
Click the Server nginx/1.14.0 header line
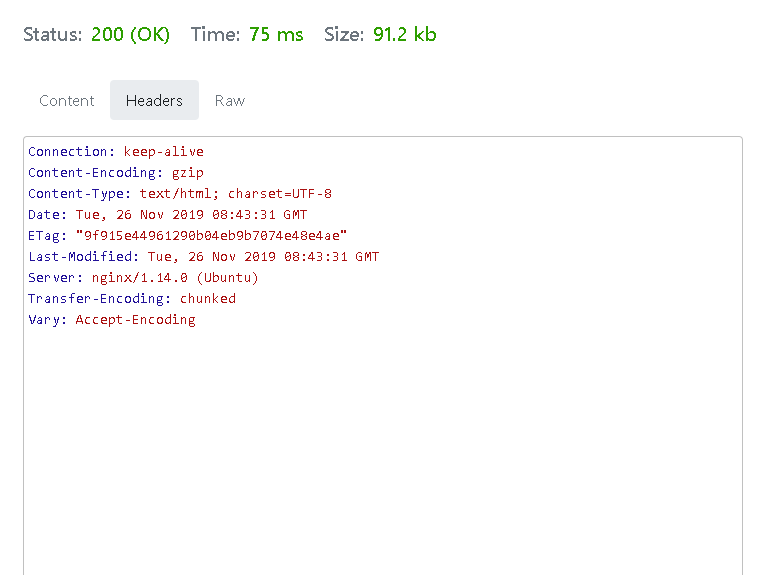point(143,277)
